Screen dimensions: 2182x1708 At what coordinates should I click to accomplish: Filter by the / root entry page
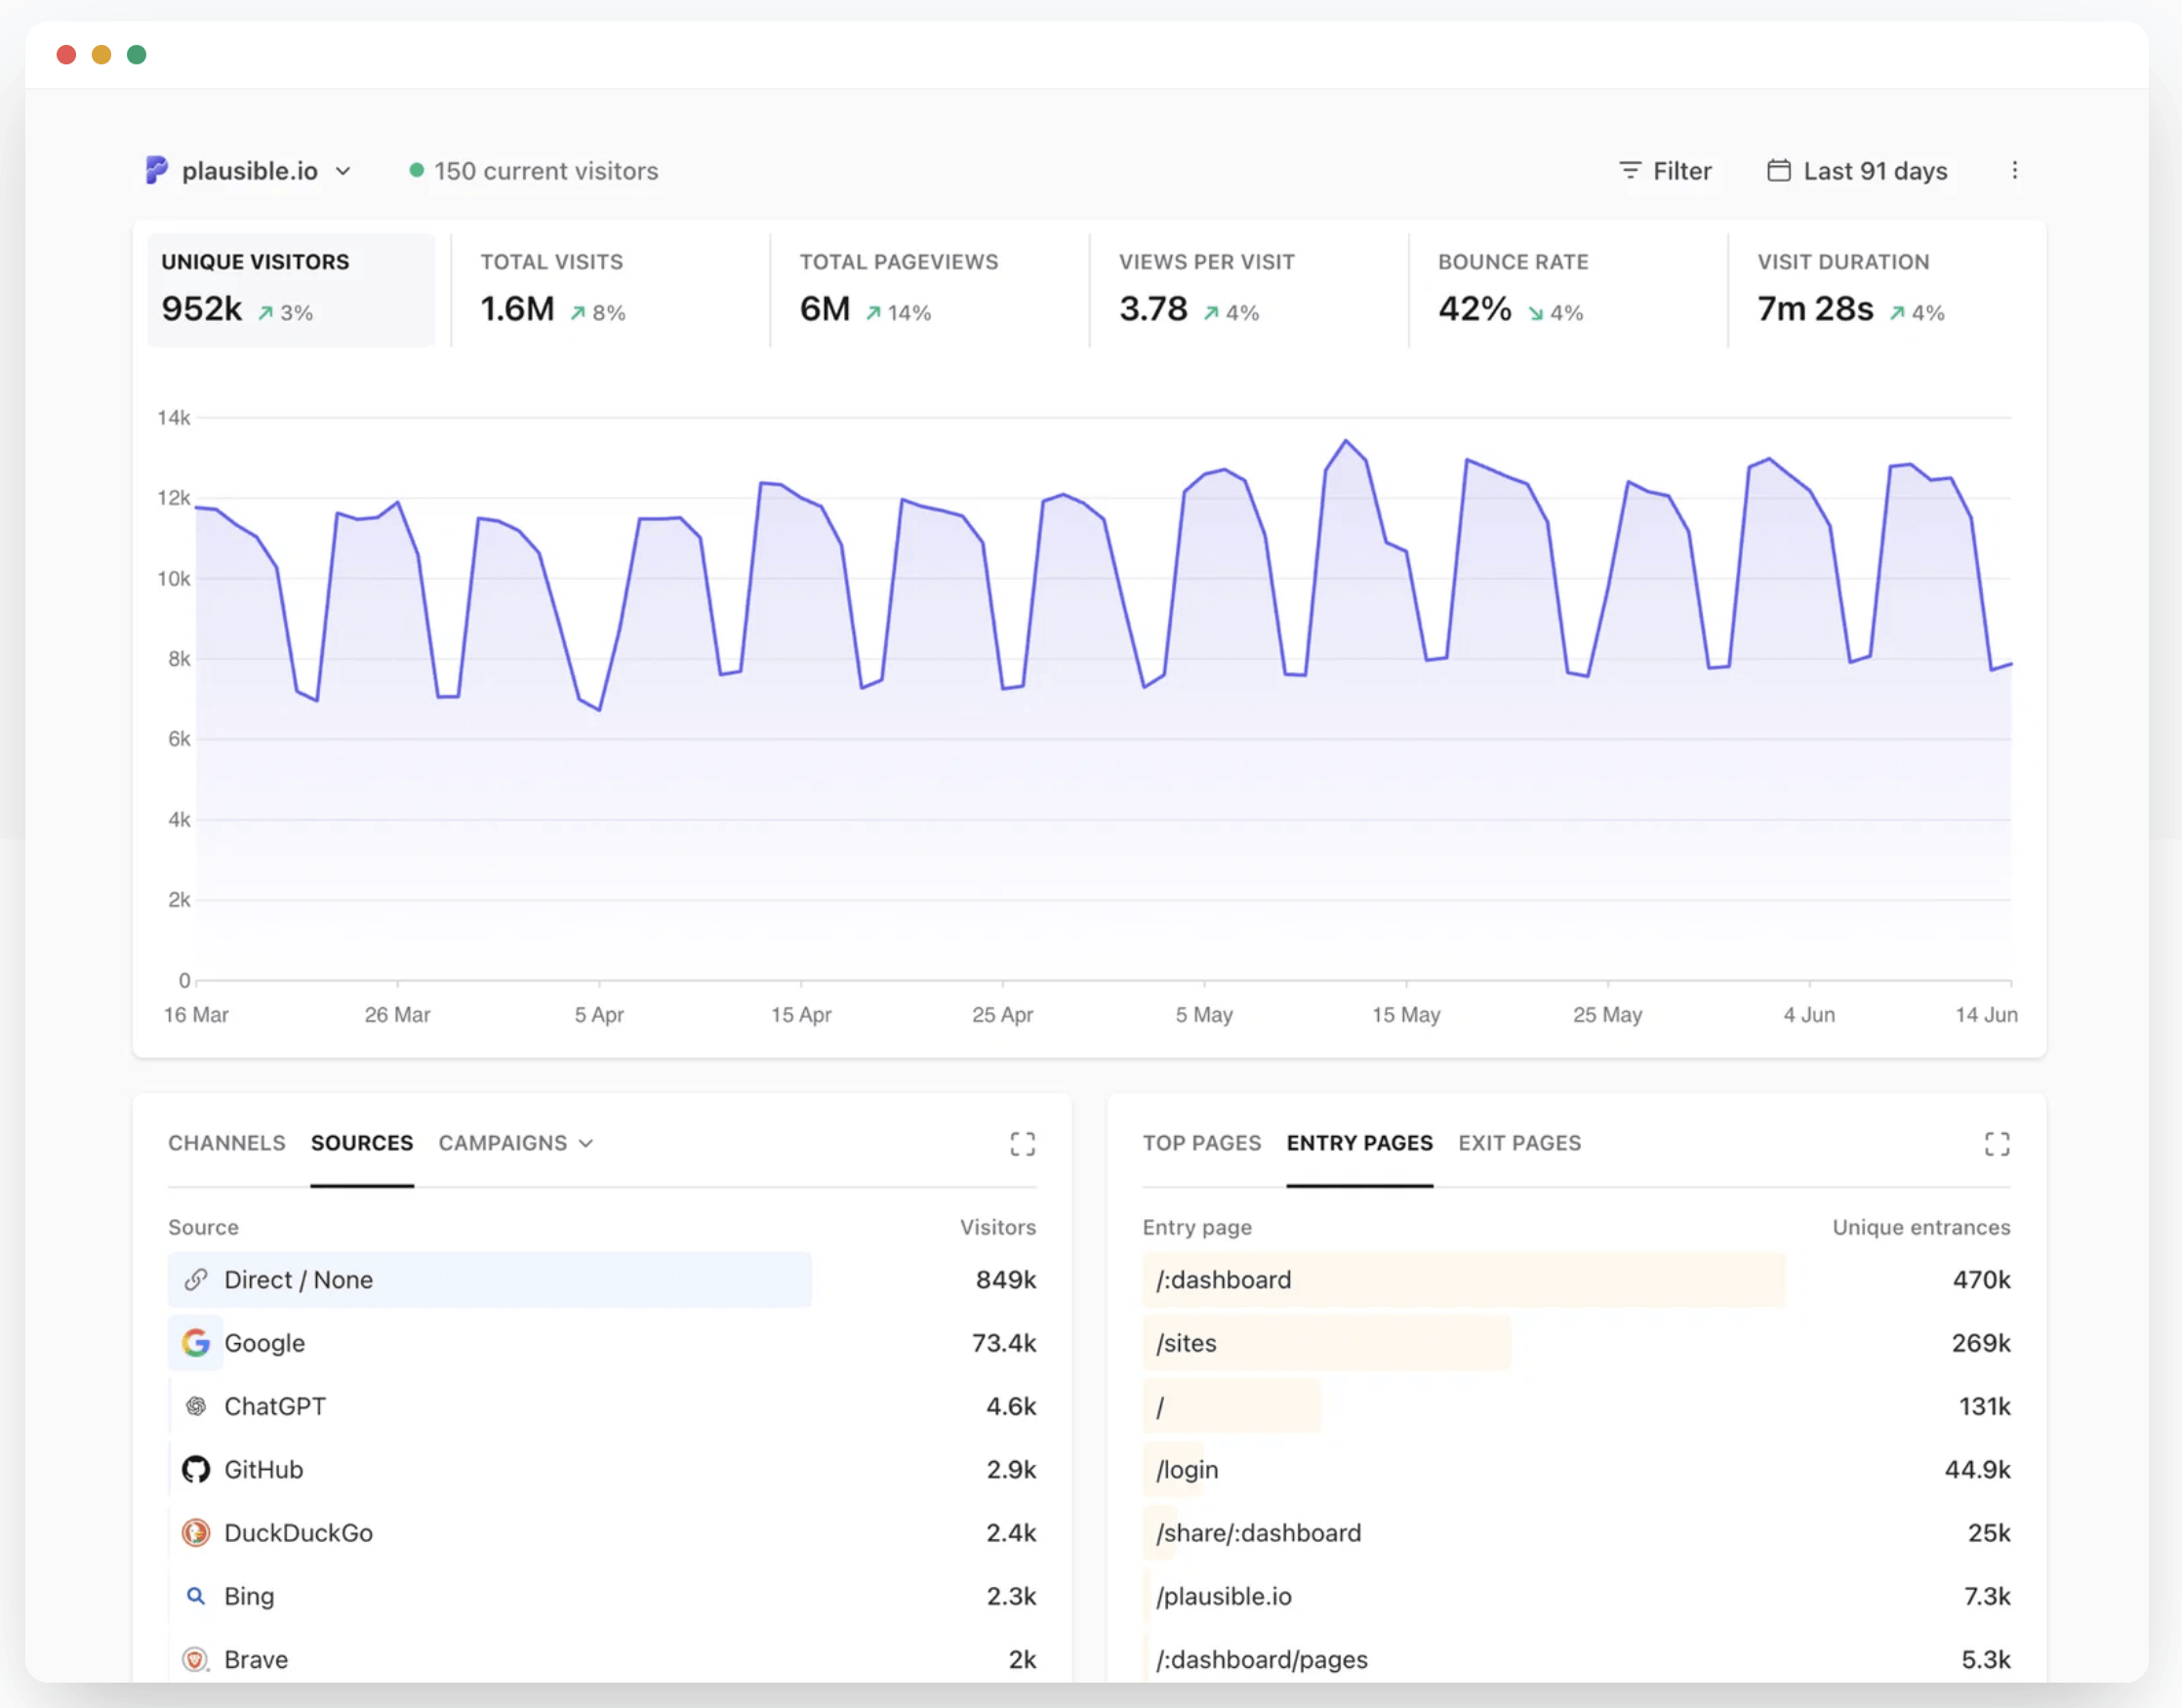click(1576, 1406)
